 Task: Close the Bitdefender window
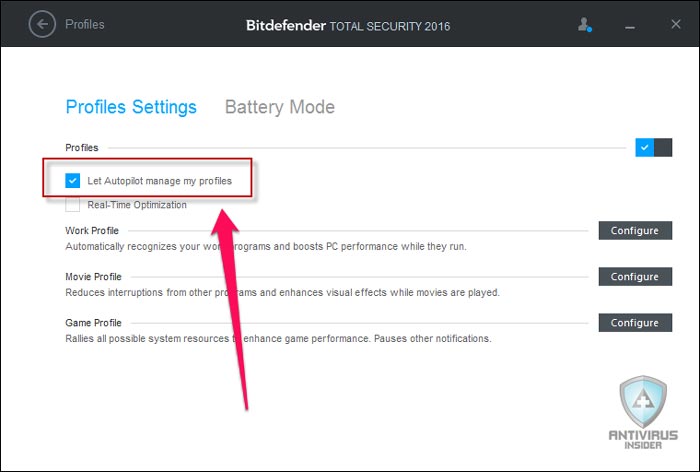[676, 24]
